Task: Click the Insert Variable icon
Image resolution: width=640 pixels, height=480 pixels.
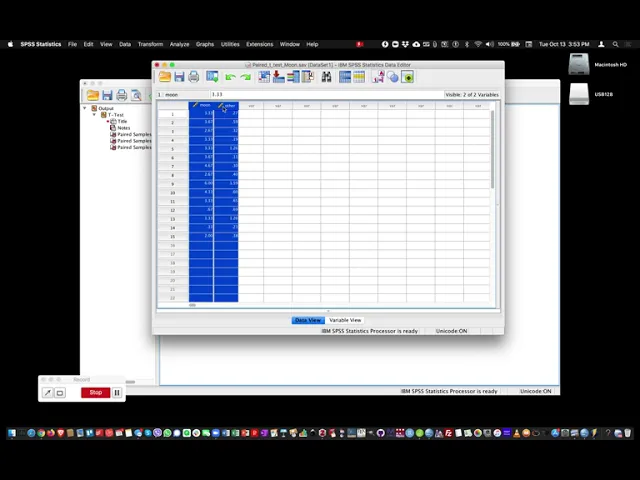Action: tap(359, 77)
